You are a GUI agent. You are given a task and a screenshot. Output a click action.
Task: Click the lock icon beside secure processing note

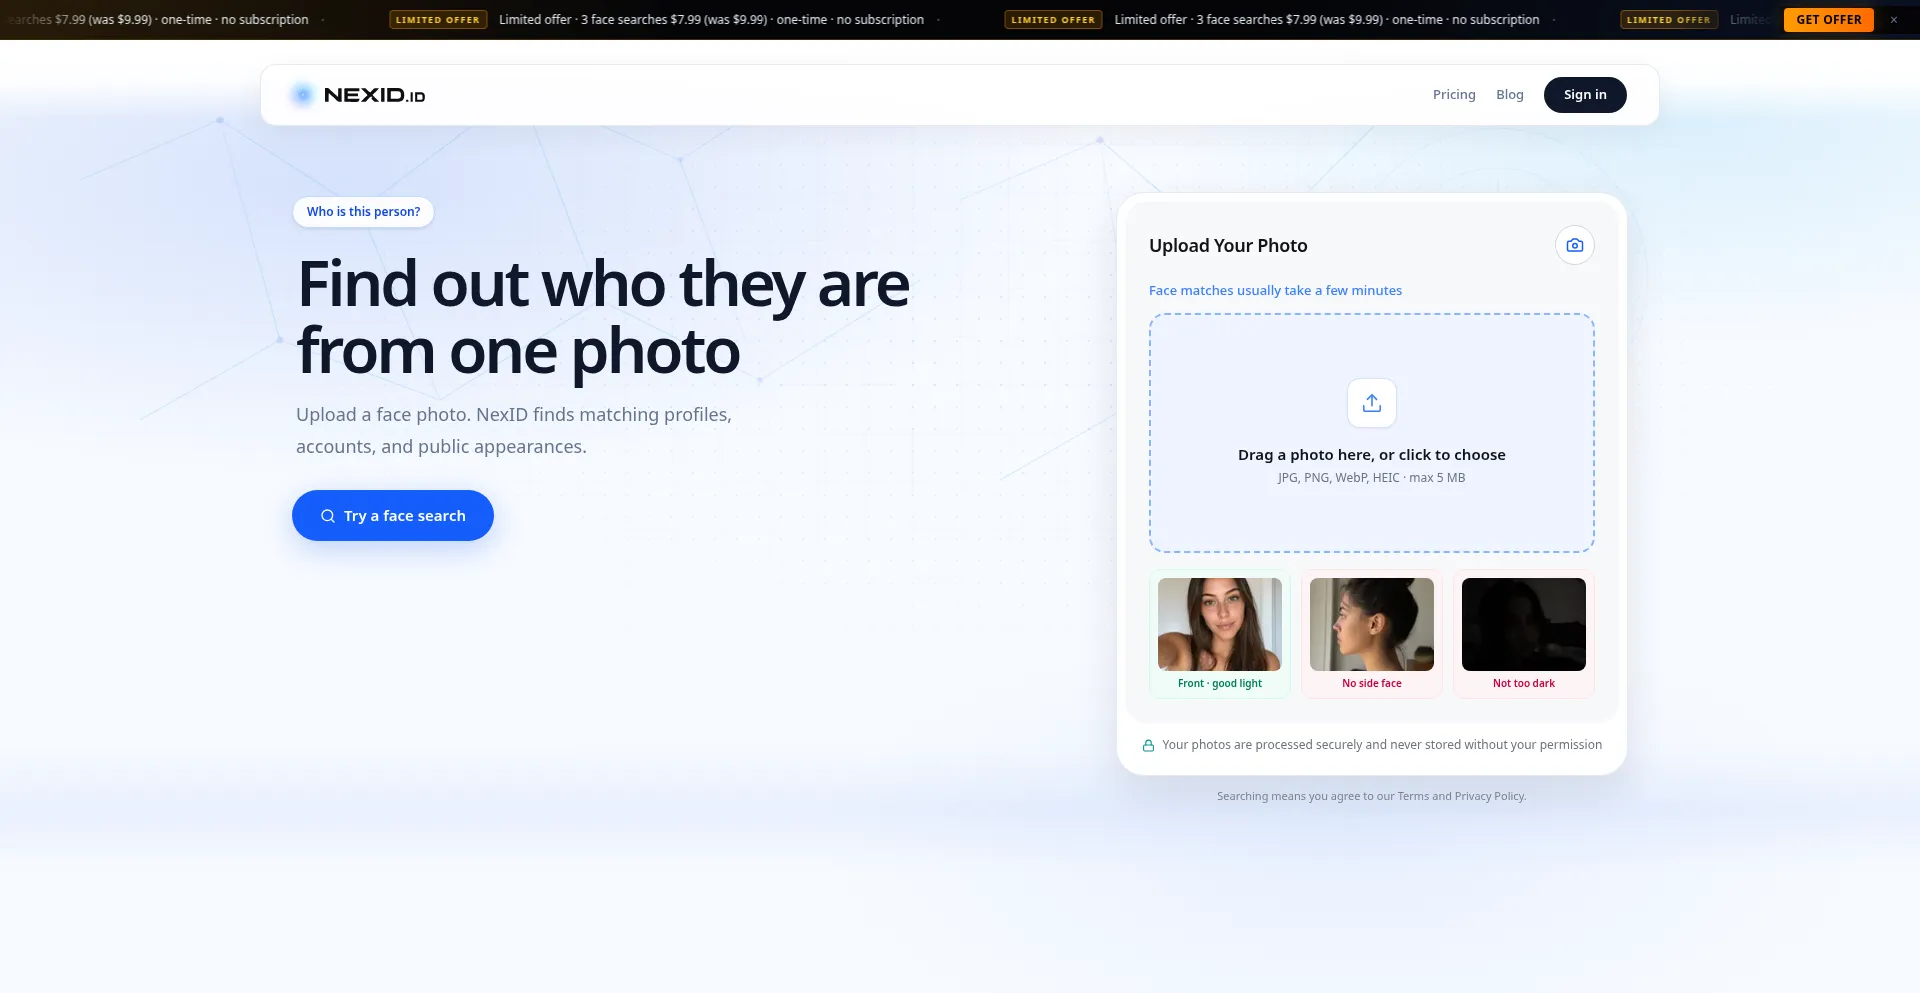[x=1148, y=746]
